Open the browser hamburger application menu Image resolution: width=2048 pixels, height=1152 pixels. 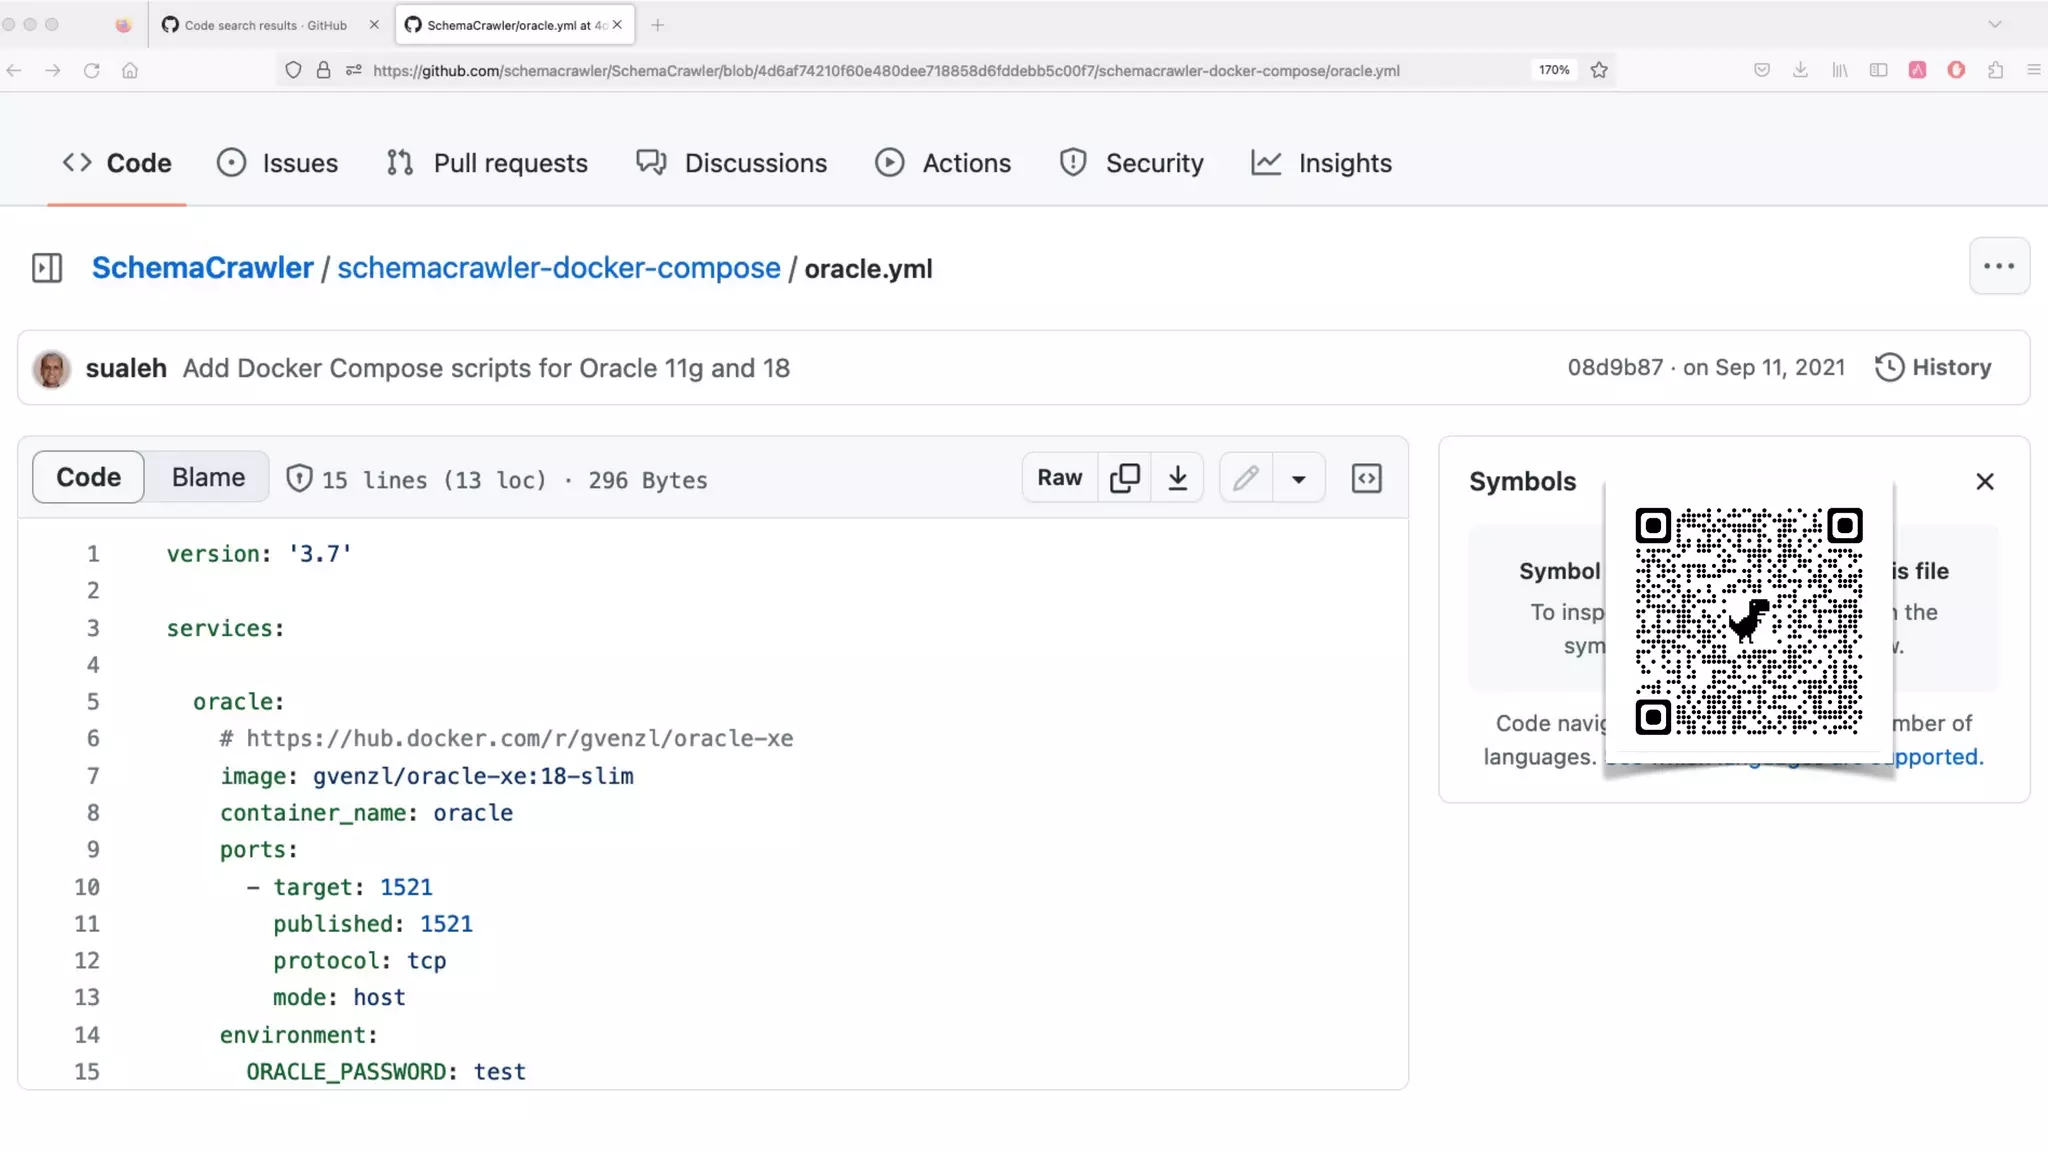pyautogui.click(x=2033, y=70)
